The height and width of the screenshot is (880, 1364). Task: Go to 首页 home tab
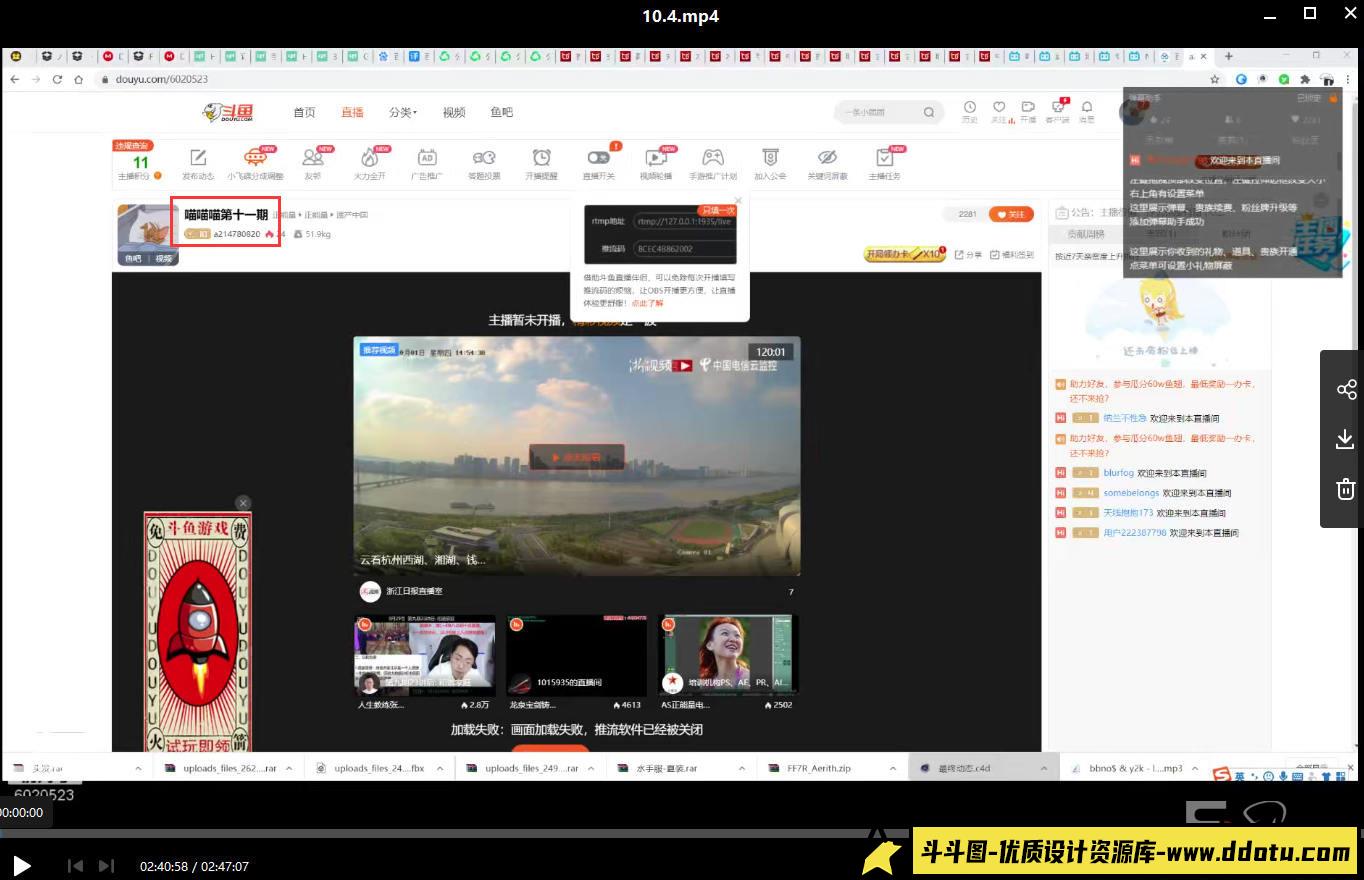pos(304,112)
